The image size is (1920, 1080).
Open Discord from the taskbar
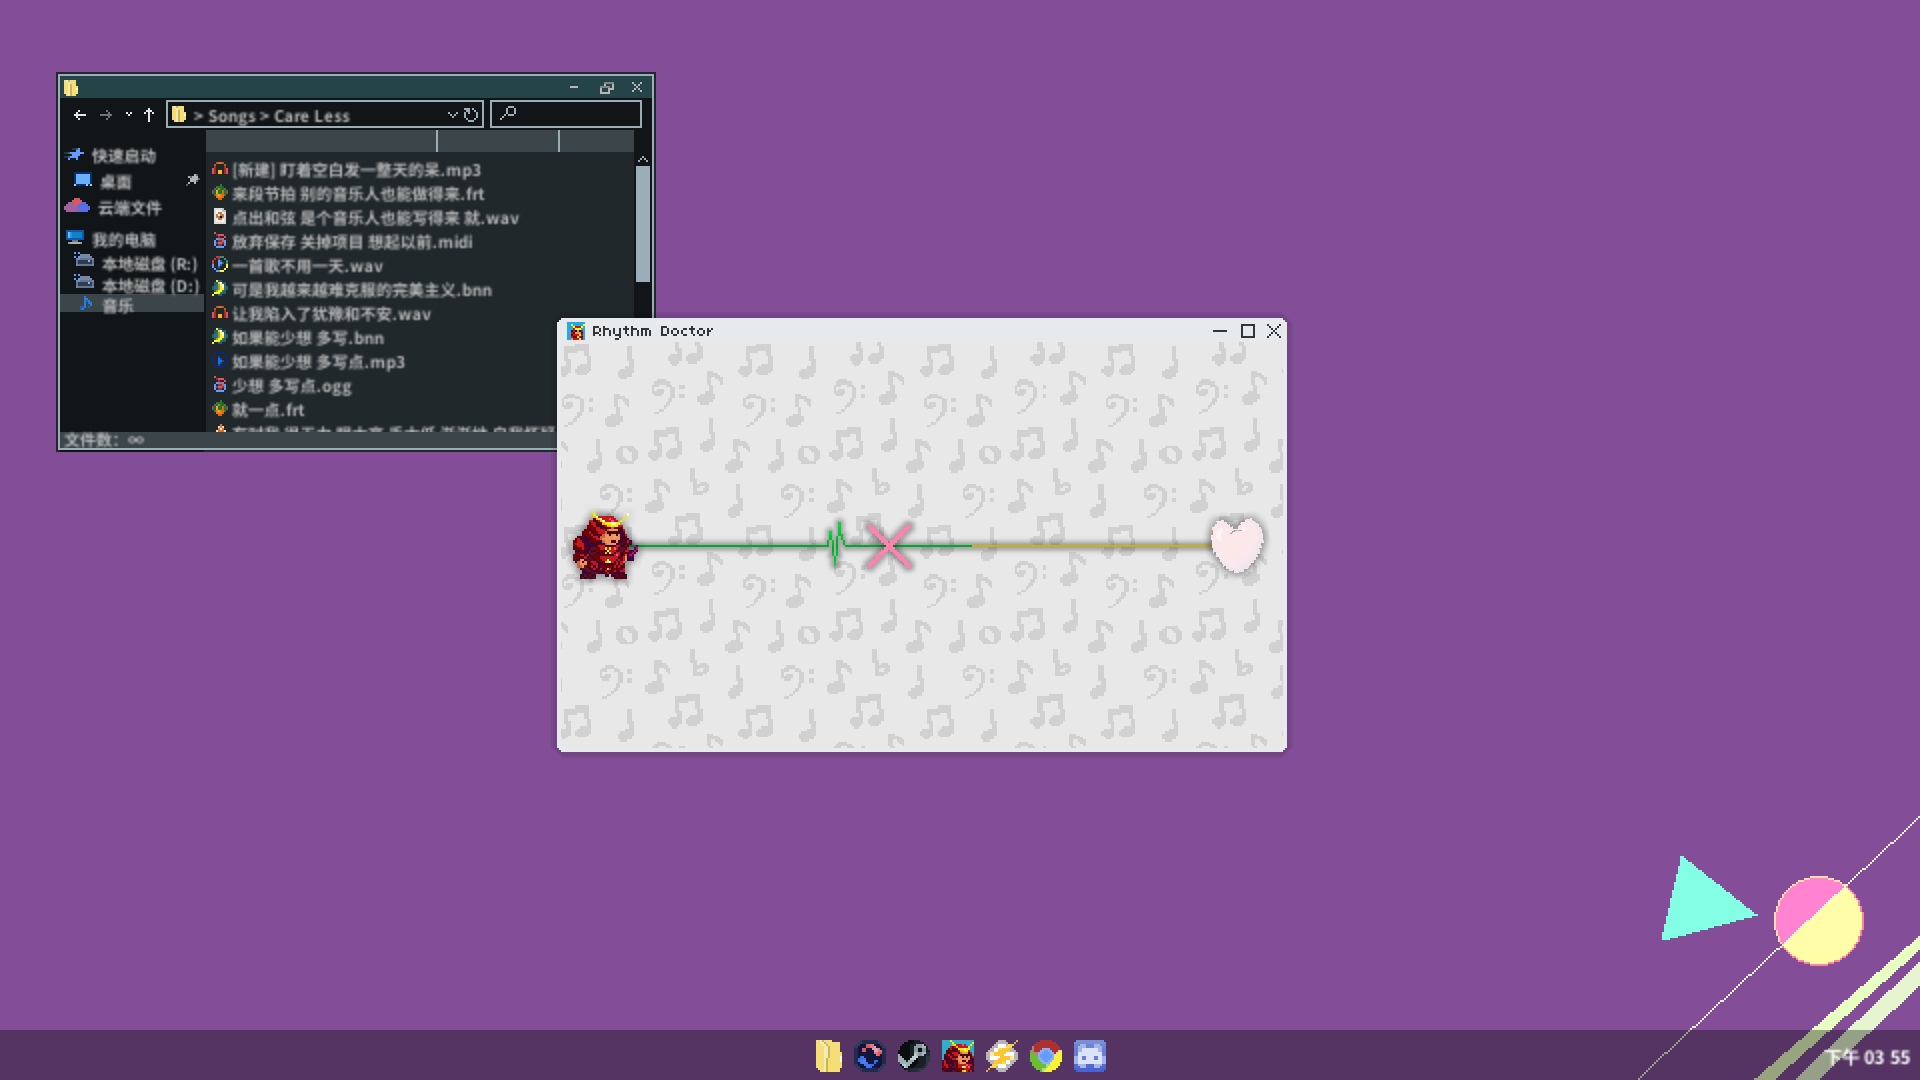pyautogui.click(x=1089, y=1056)
